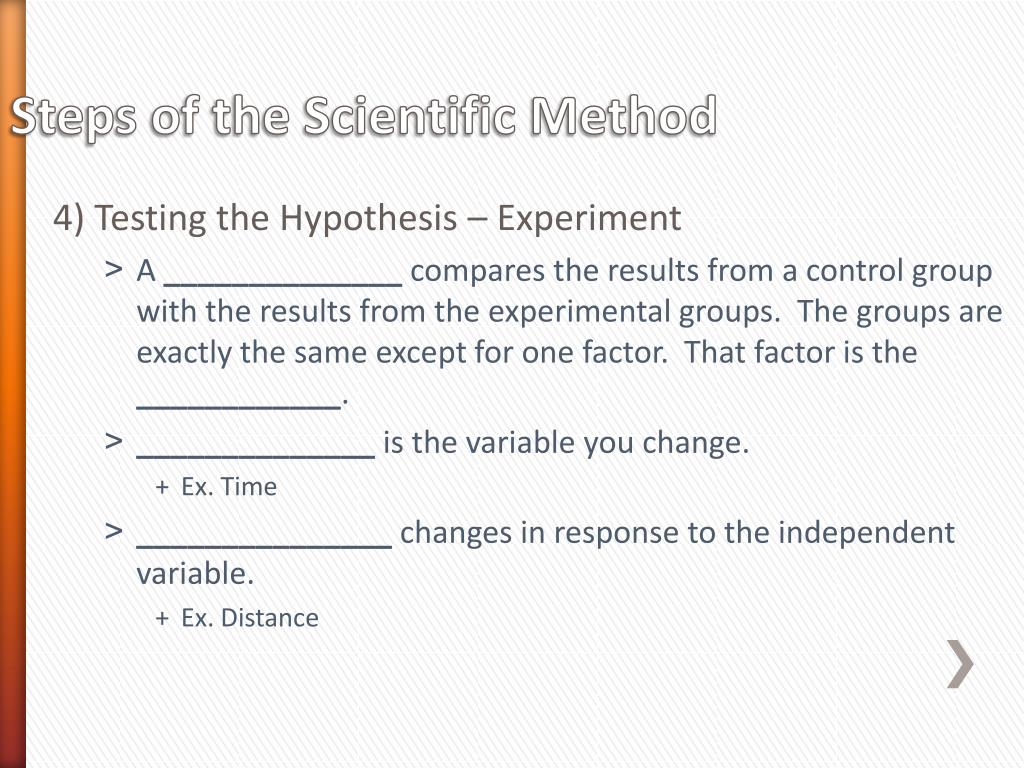This screenshot has height=768, width=1024.
Task: Click the plus sign beside 'Ex. Time'
Action: point(162,488)
